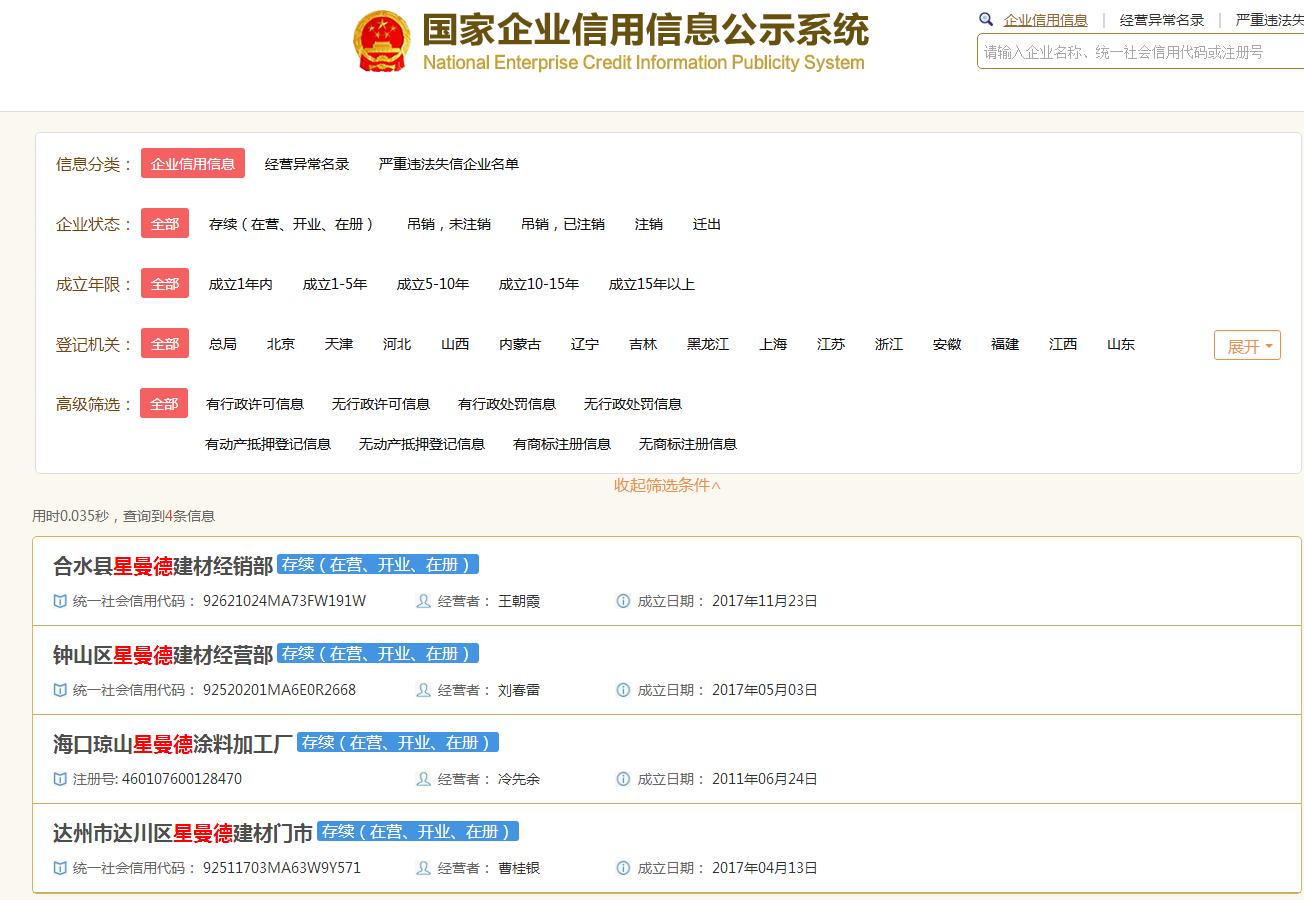Image resolution: width=1304 pixels, height=900 pixels.
Task: Filter by 无行政处罚信息
Action: click(633, 404)
